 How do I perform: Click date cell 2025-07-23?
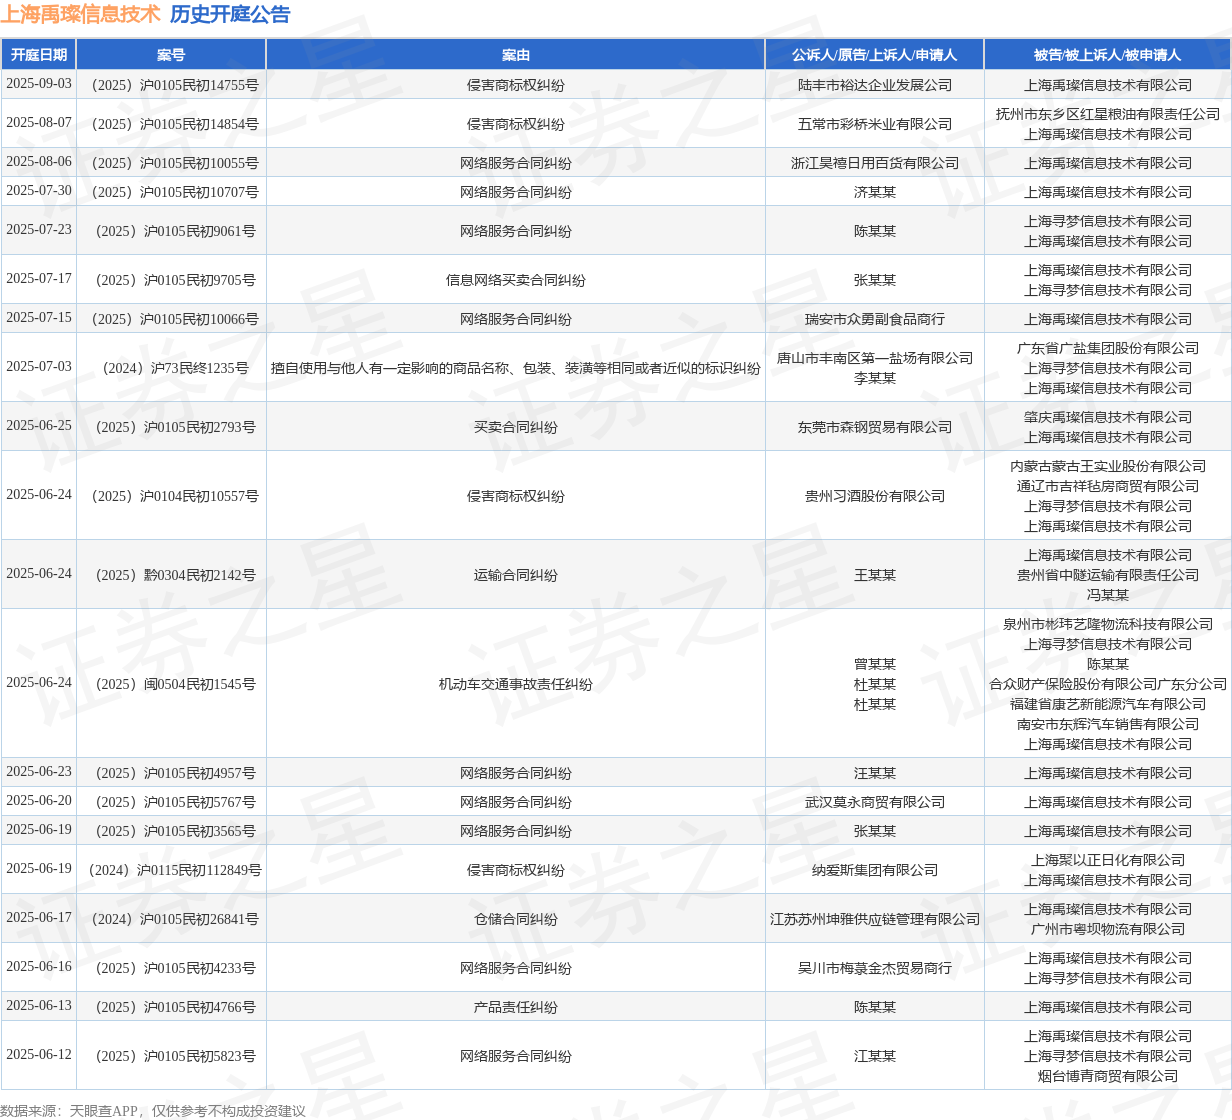point(39,230)
